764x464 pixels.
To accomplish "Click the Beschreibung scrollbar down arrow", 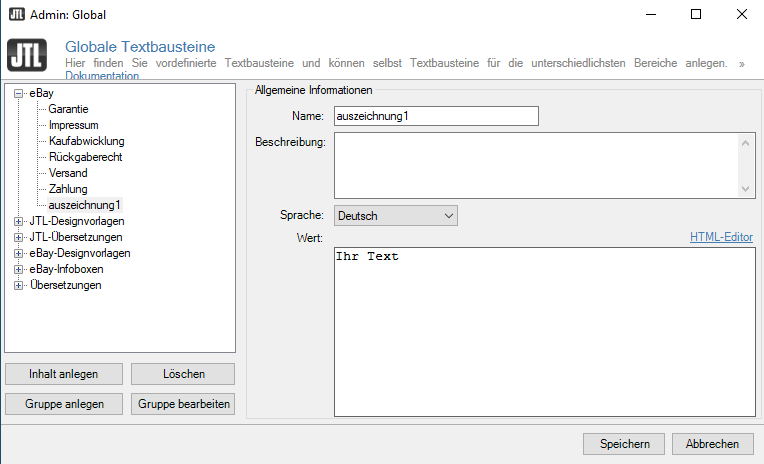I will tap(745, 188).
